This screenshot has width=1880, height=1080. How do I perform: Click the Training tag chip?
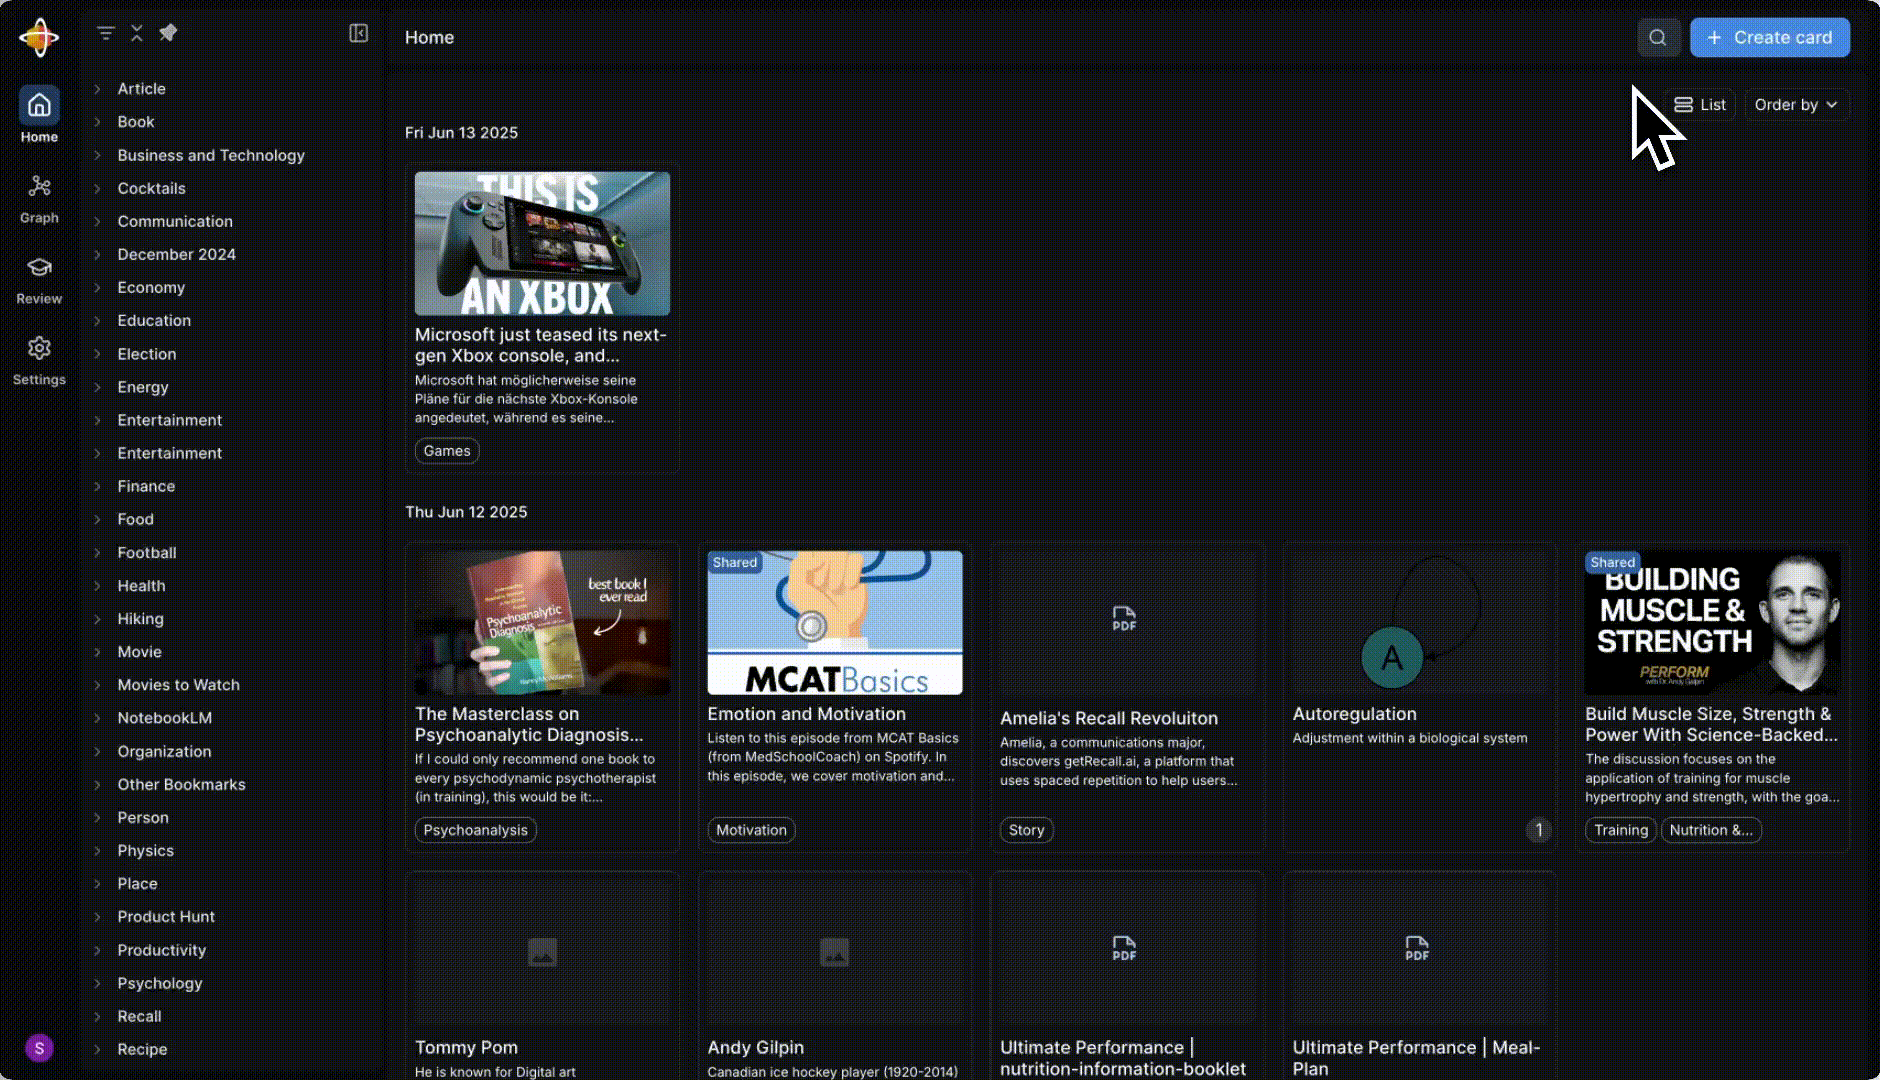coord(1621,830)
